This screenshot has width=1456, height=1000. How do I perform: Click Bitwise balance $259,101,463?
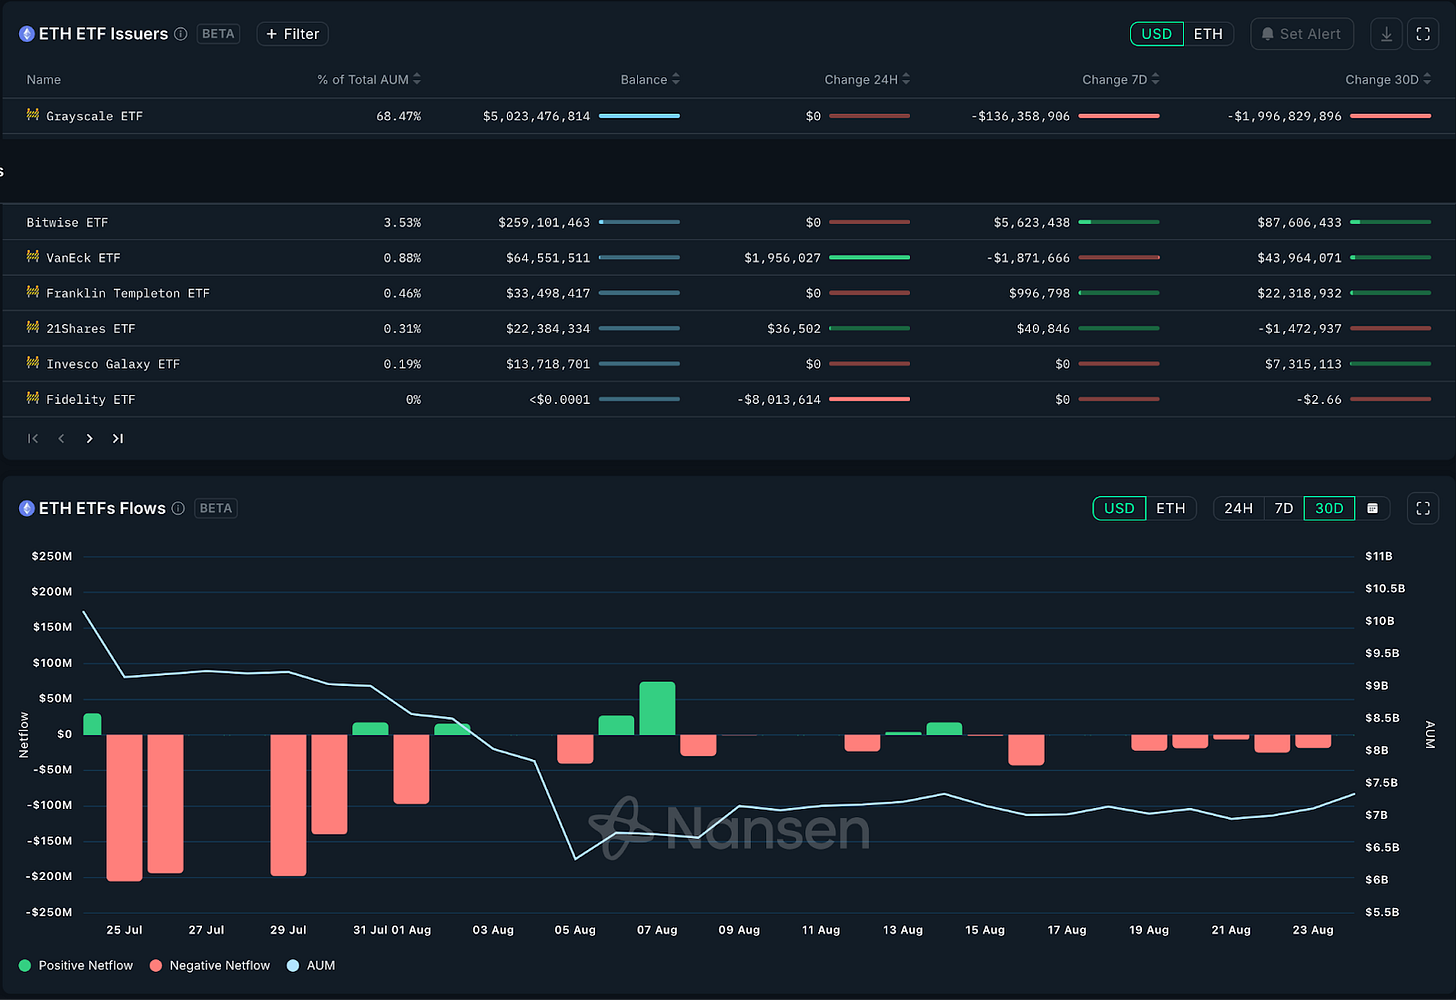(x=544, y=222)
